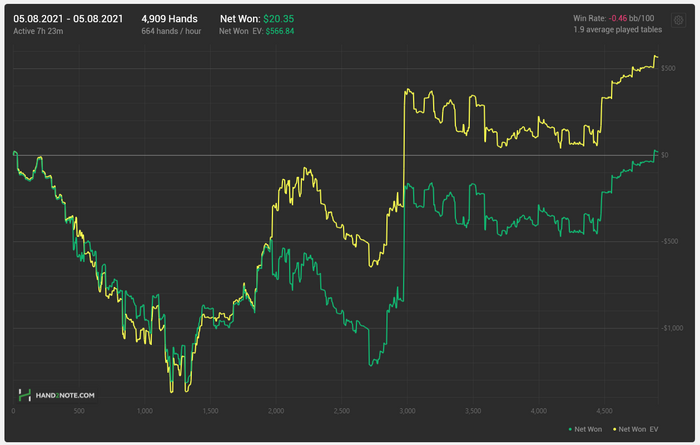Click the 3,000 x-axis tick label
This screenshot has width=700, height=445.
click(x=407, y=411)
